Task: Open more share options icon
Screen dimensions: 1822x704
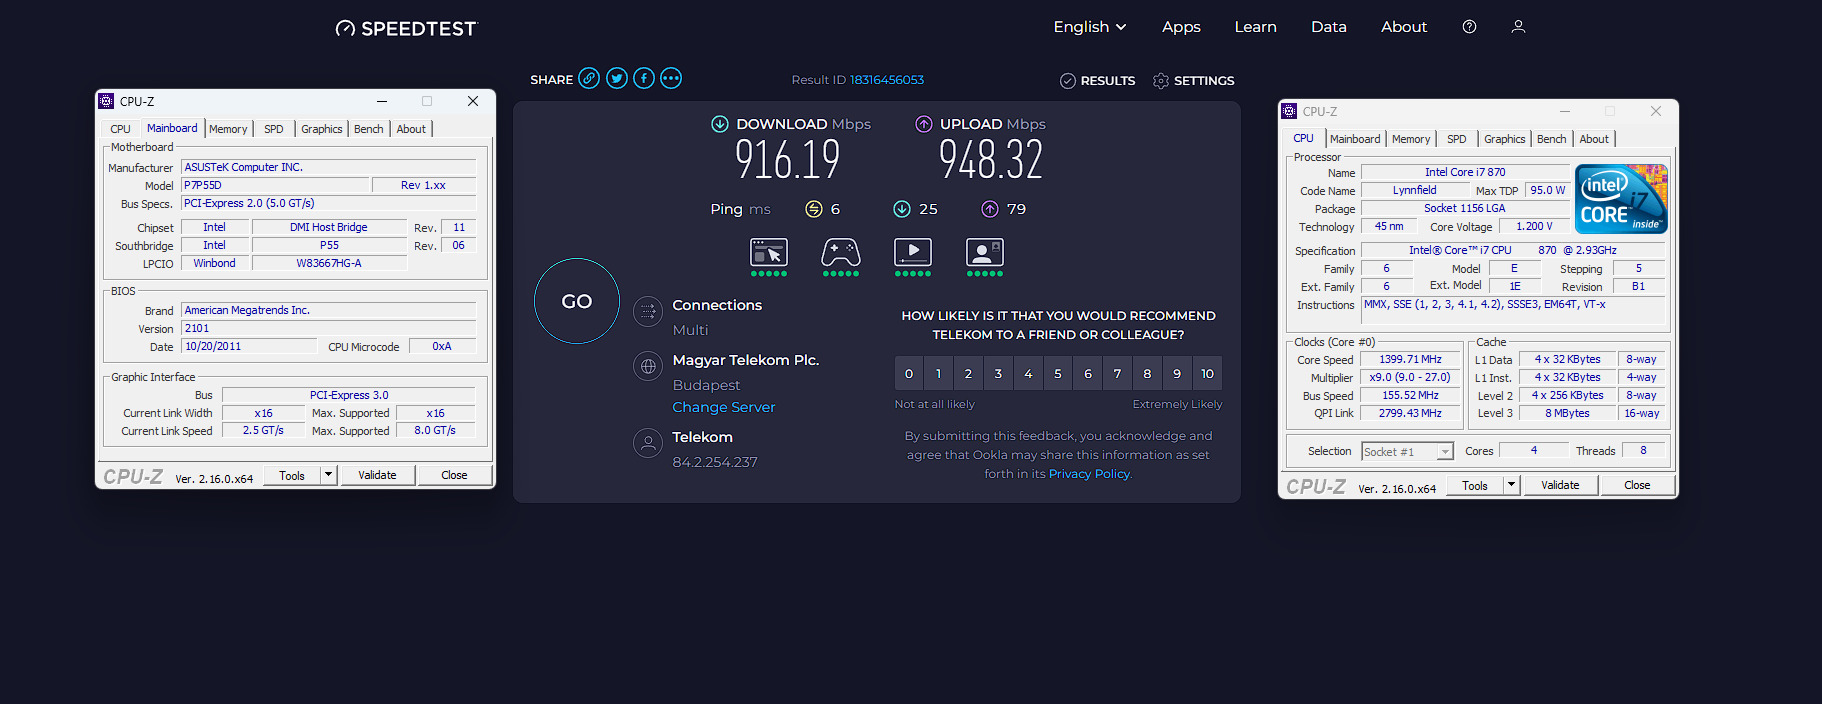Action: pyautogui.click(x=671, y=79)
